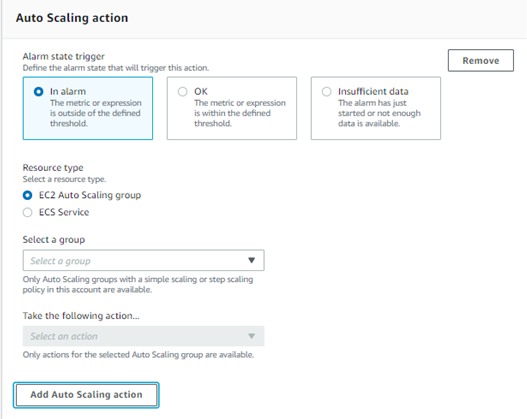Click the "Resource type" section heading
The height and width of the screenshot is (419, 527).
click(53, 167)
